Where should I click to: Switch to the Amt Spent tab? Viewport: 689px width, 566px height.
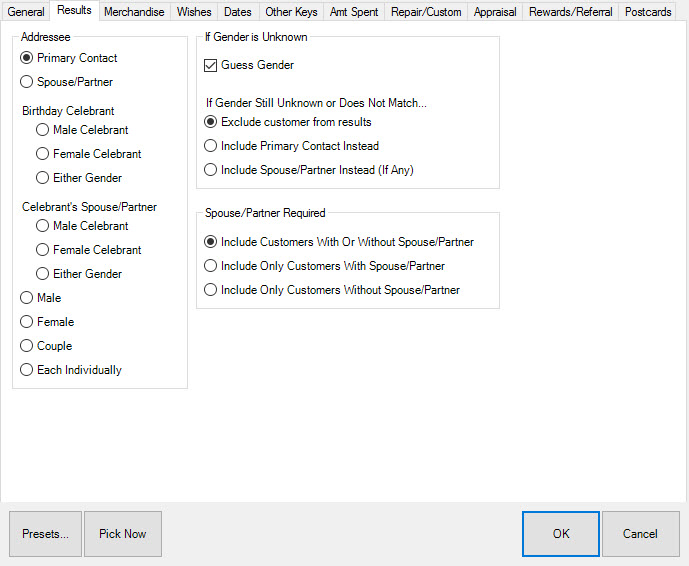tap(354, 12)
